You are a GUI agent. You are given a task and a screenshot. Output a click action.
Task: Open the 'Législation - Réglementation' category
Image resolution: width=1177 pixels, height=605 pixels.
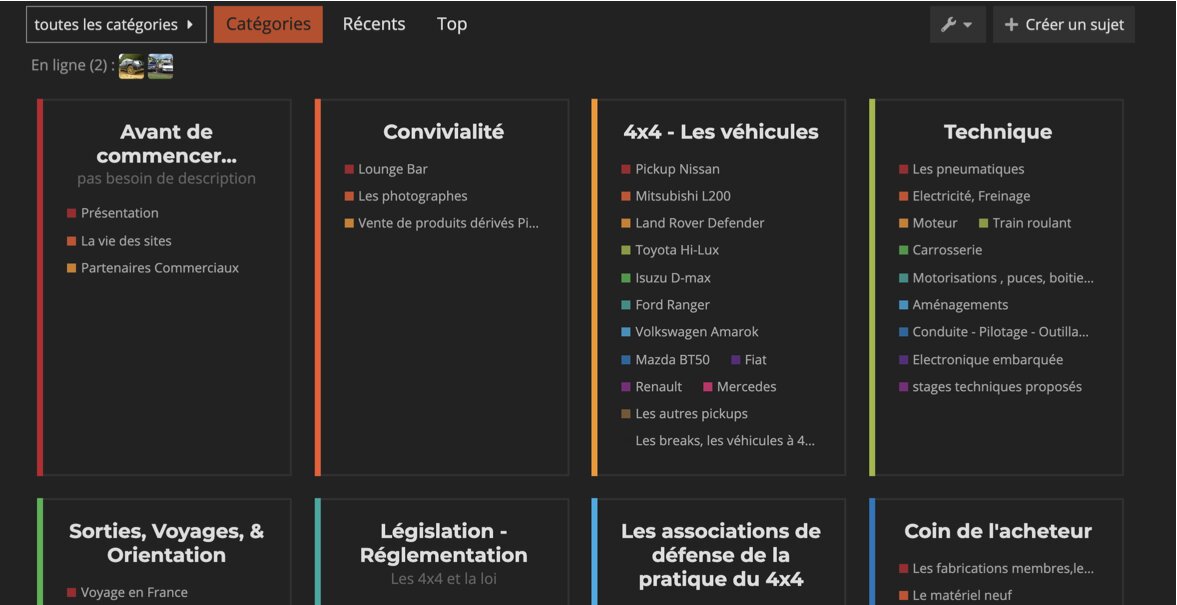click(444, 543)
